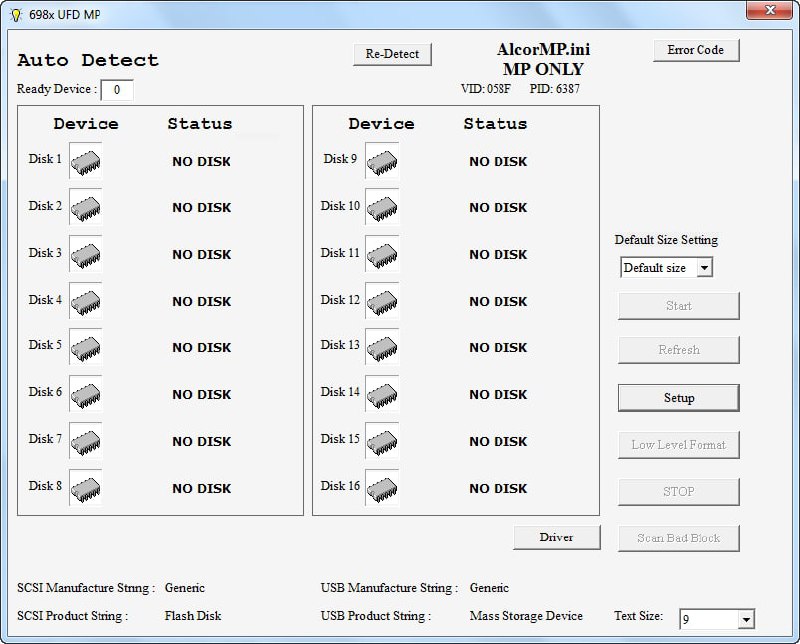
Task: Open the Error Code window
Action: [696, 50]
